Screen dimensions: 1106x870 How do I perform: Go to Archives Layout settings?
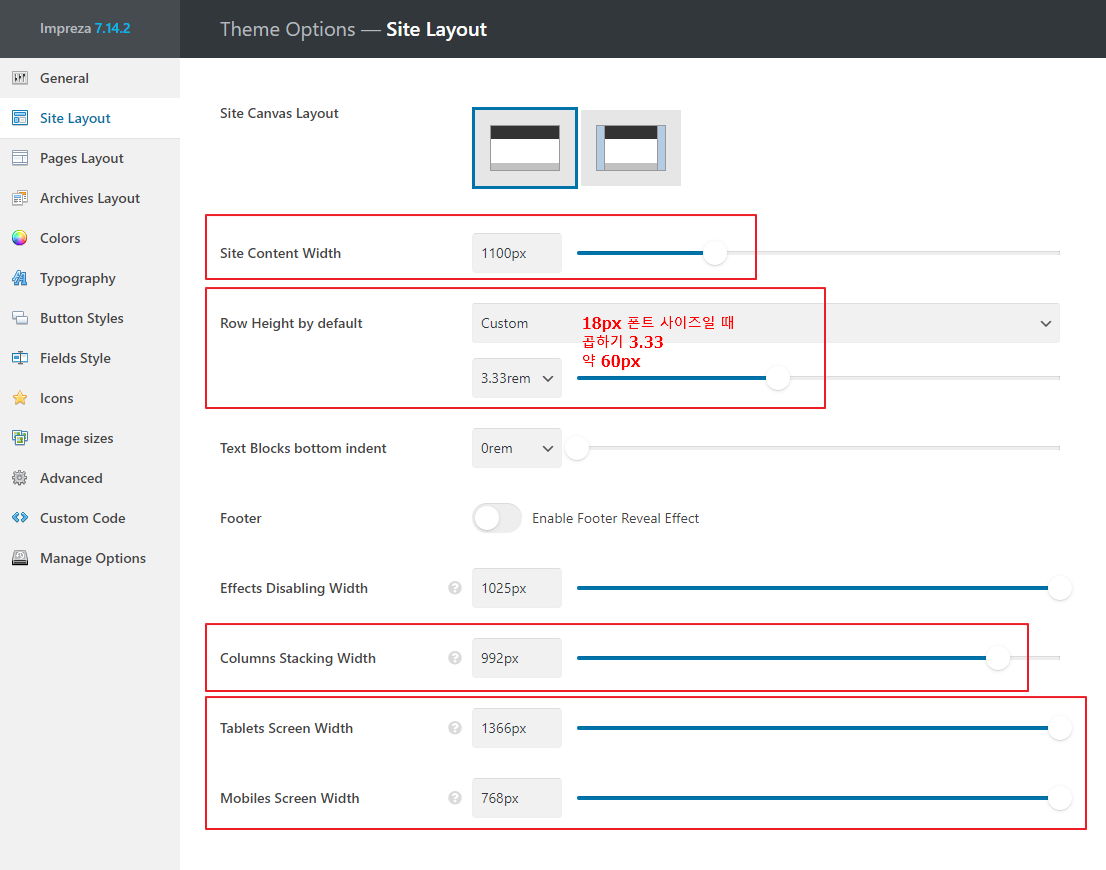pyautogui.click(x=90, y=198)
